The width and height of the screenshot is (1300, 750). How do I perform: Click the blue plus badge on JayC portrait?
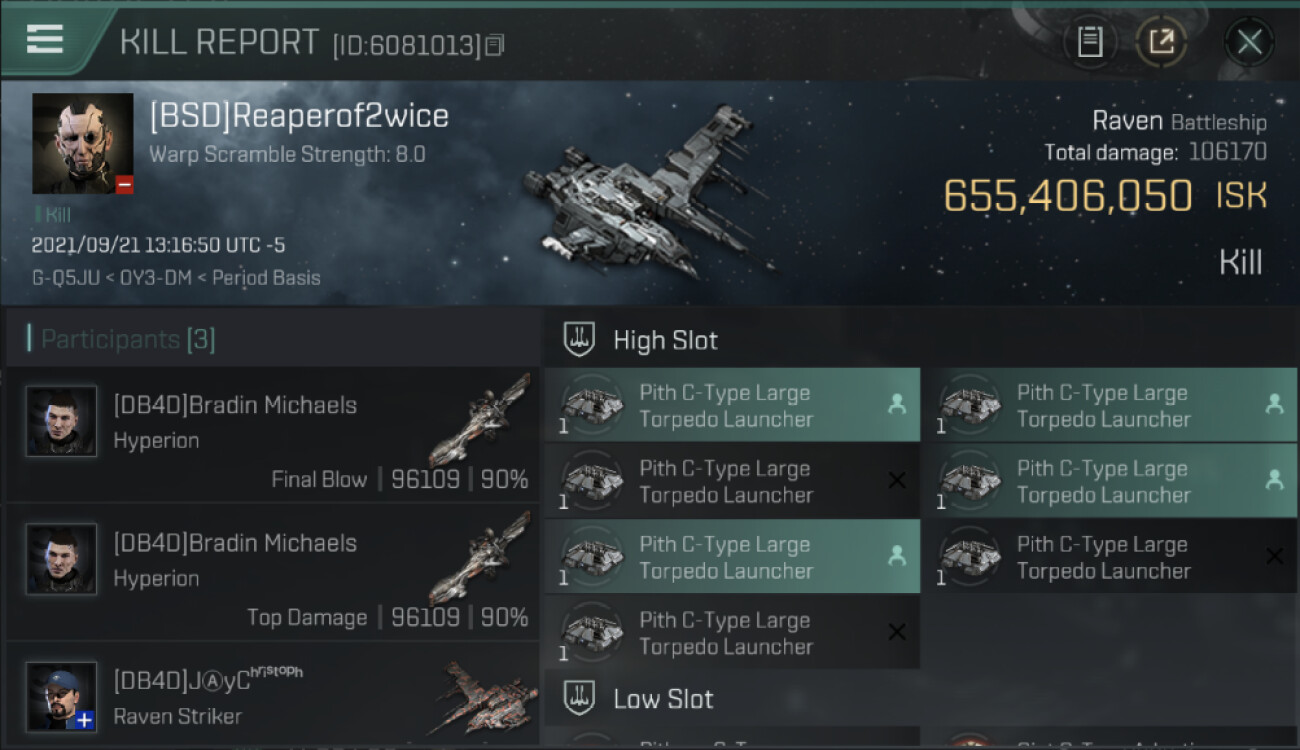click(x=86, y=719)
